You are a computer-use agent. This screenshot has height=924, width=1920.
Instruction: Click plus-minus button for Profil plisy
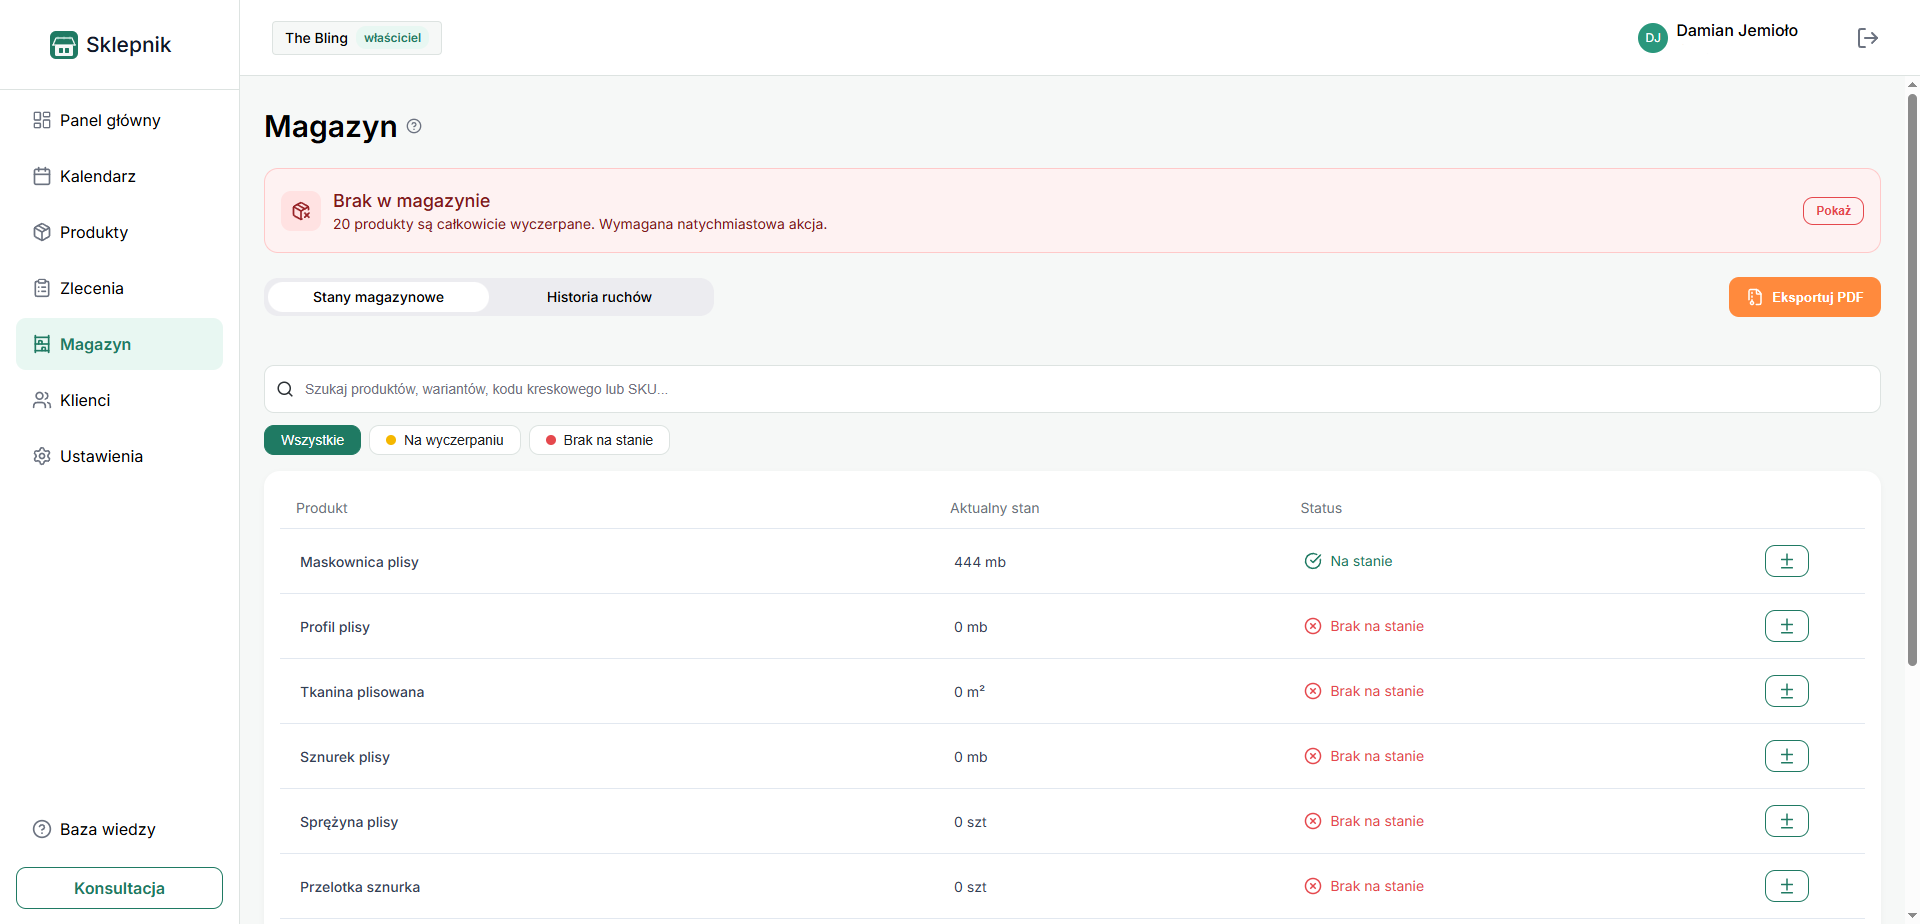point(1786,626)
